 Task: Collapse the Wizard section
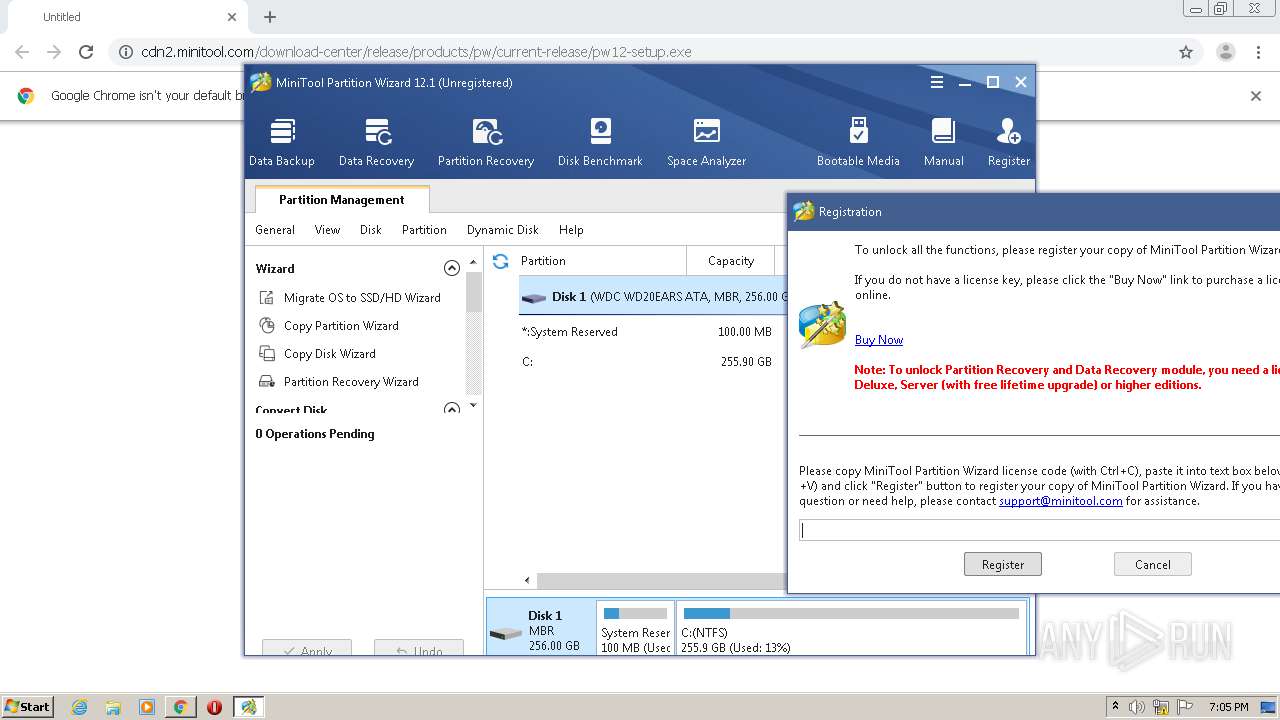click(452, 268)
